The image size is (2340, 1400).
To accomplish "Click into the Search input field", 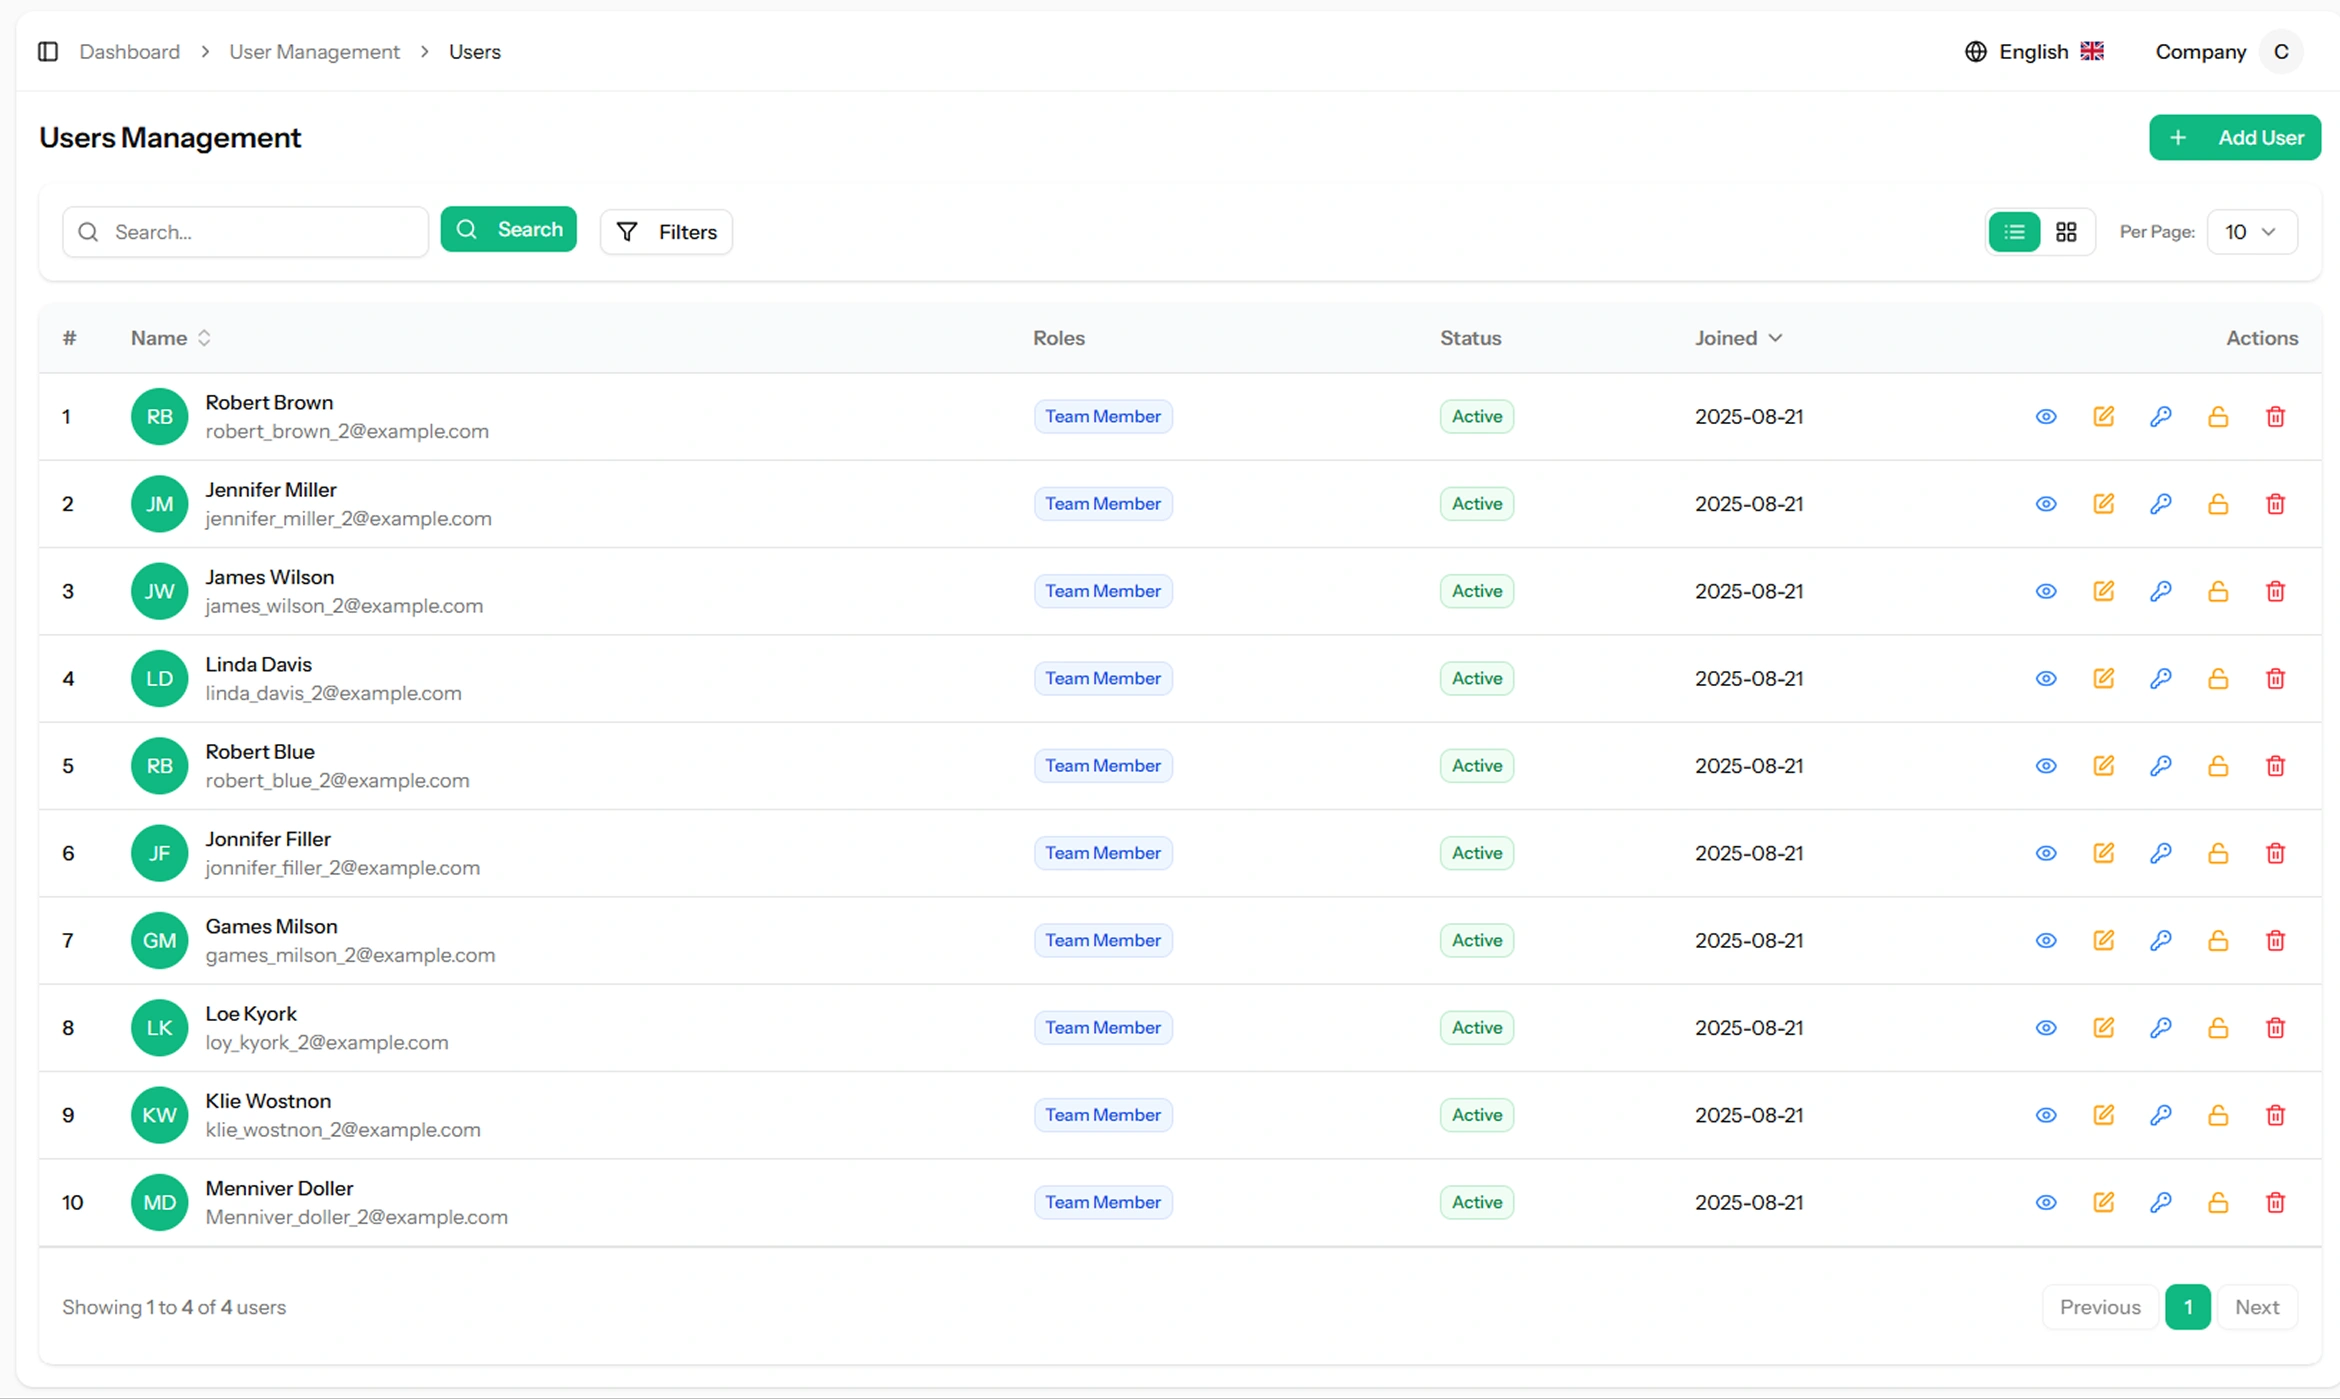I will pos(260,232).
